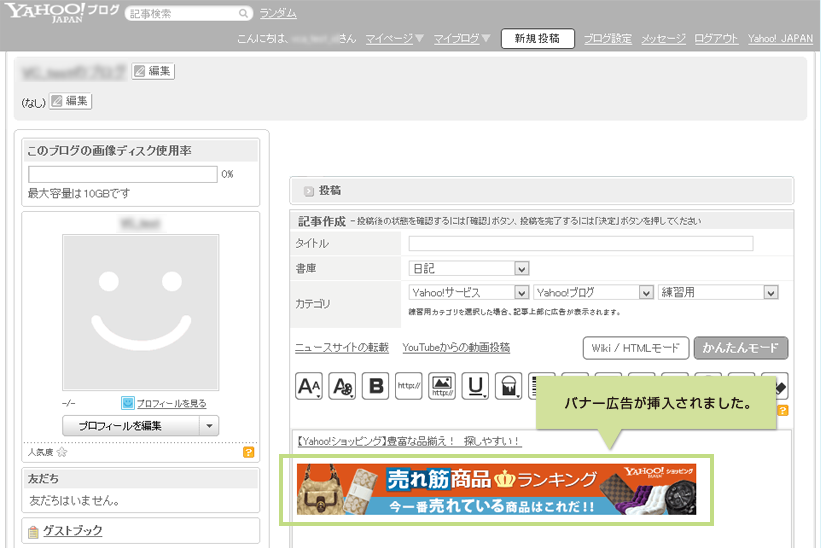Image resolution: width=821 pixels, height=548 pixels.
Task: Click the 最大容量は10GBです text
Action: (x=79, y=194)
